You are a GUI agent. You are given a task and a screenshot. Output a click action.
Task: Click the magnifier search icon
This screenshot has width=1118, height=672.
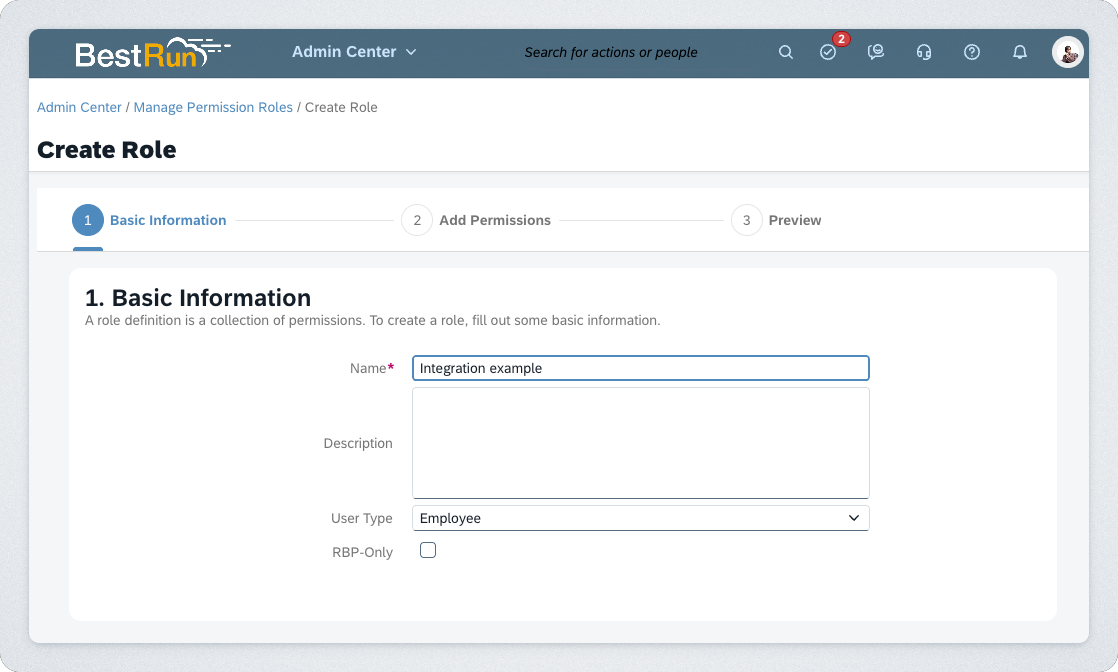786,52
